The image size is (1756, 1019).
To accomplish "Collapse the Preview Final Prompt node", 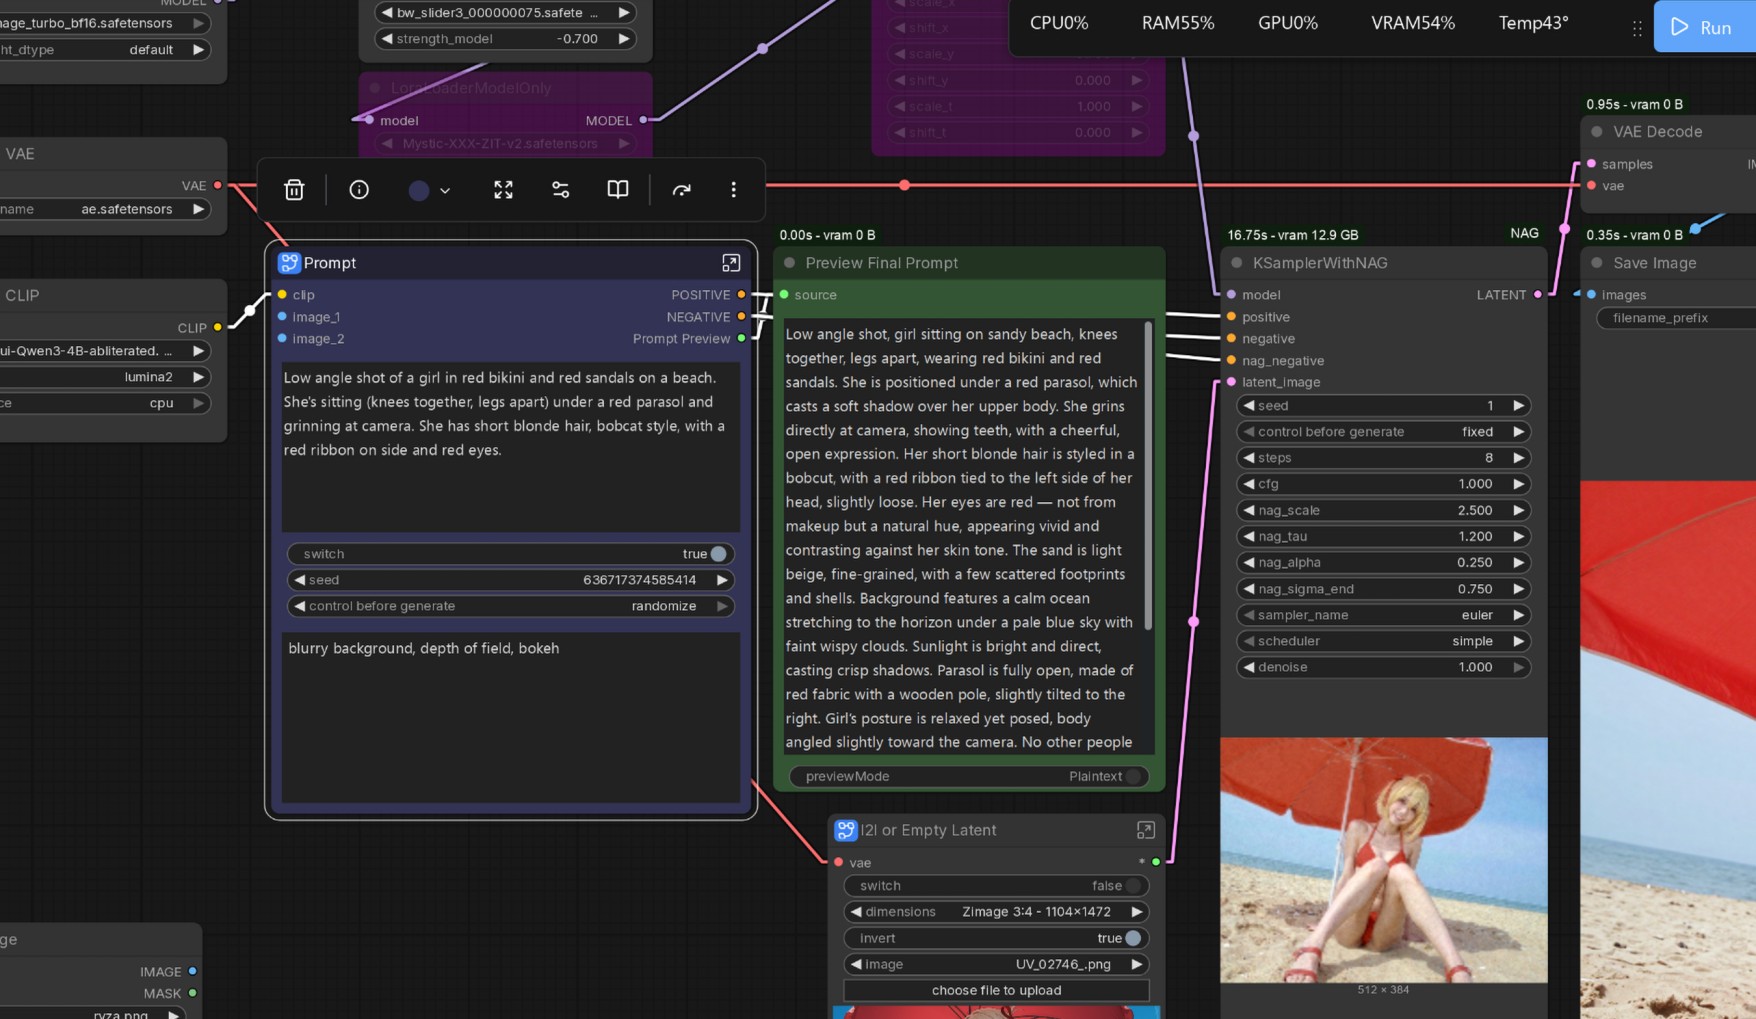I will click(790, 263).
